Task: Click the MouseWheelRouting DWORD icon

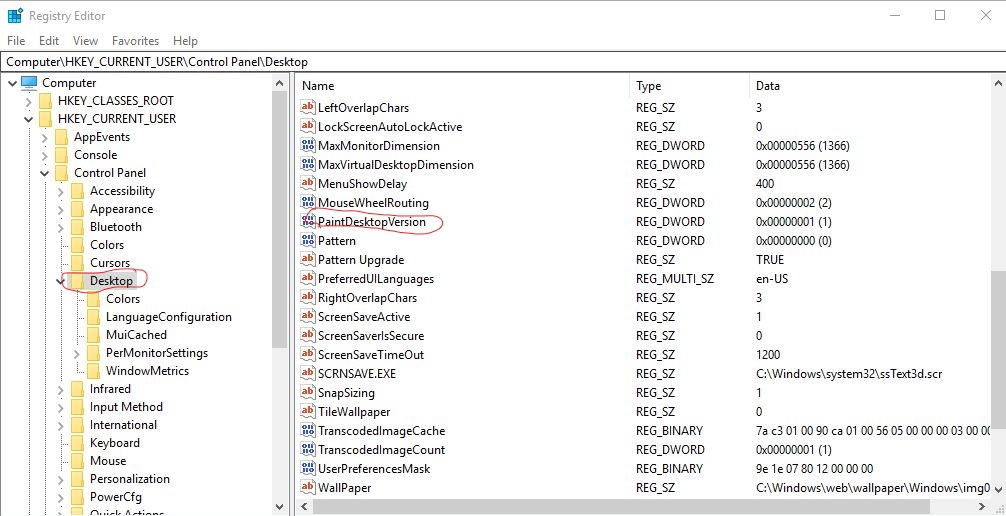Action: (x=308, y=202)
